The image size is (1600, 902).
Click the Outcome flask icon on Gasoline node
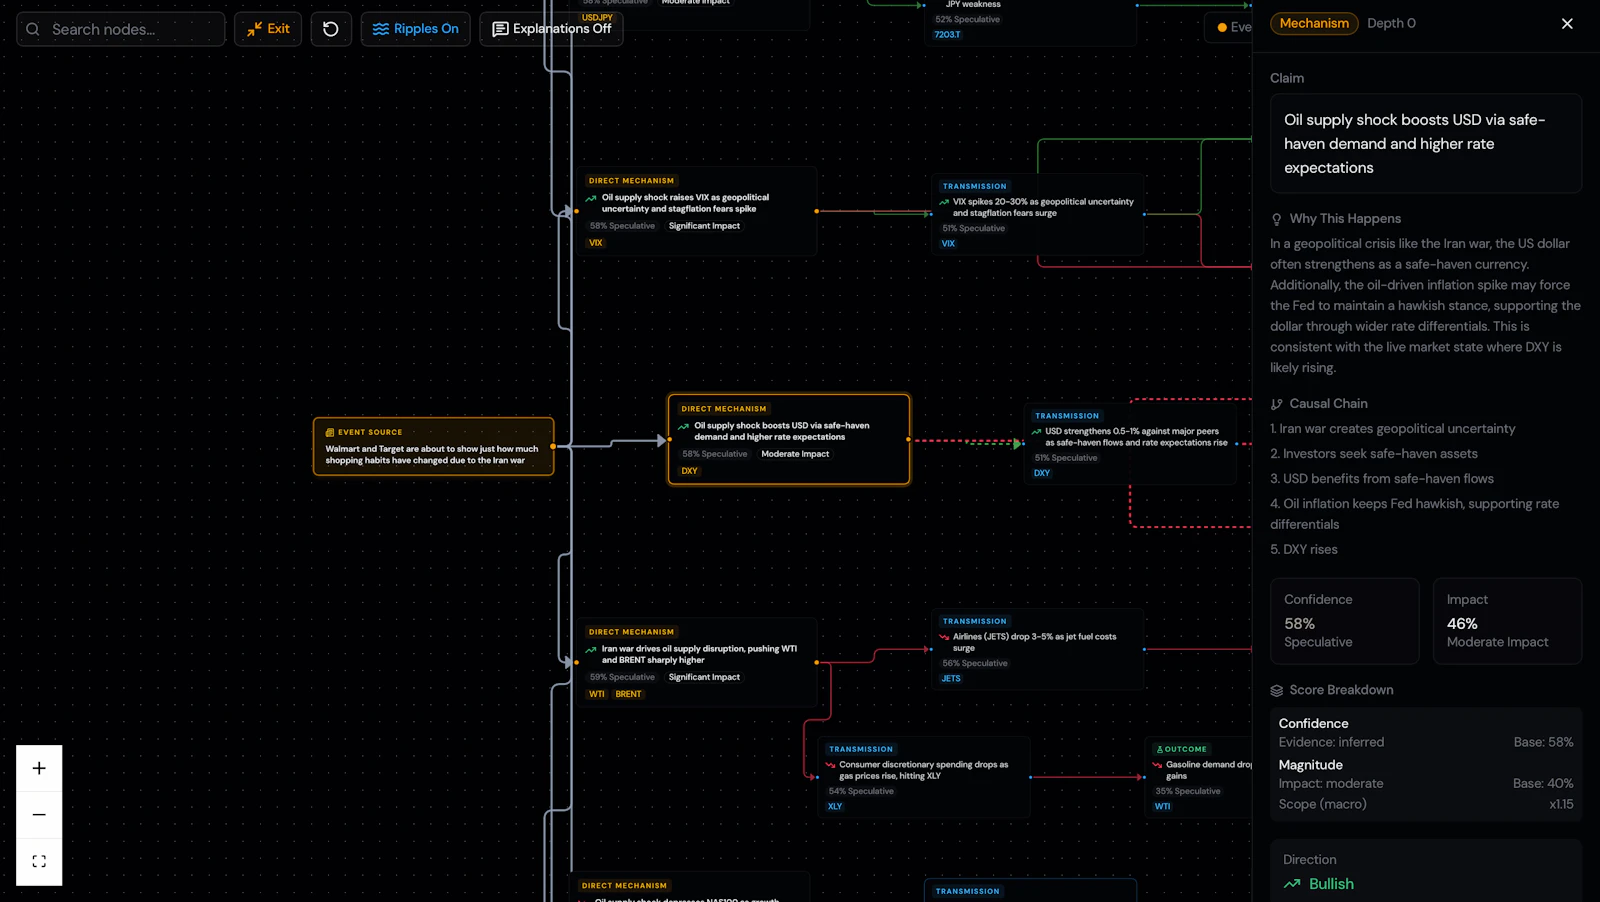click(1159, 749)
